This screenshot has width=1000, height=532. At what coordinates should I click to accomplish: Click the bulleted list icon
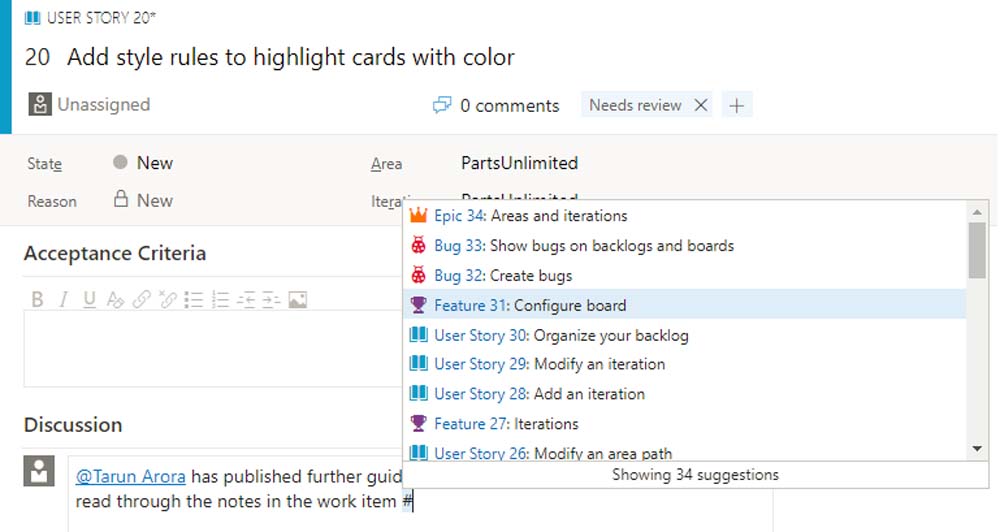[x=194, y=299]
